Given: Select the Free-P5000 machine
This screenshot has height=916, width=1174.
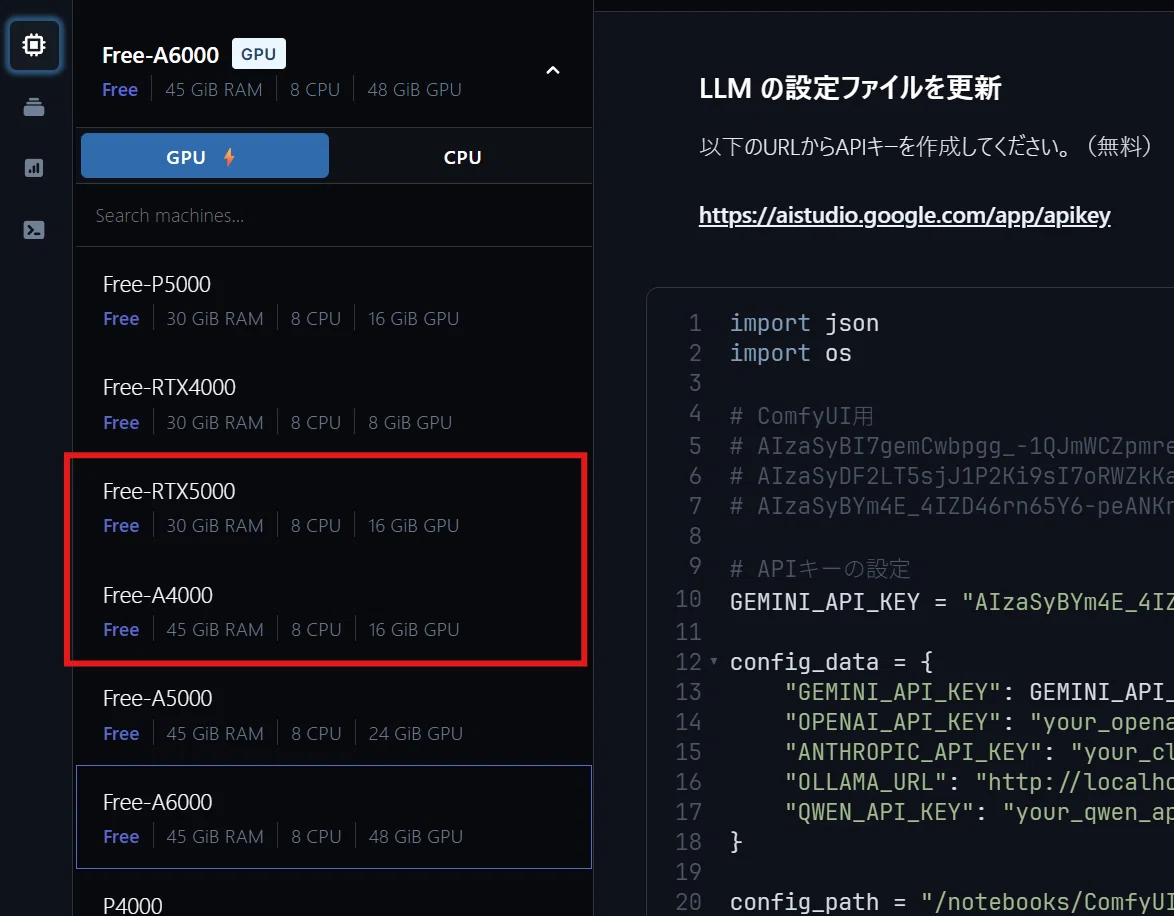Looking at the screenshot, I should tap(333, 300).
